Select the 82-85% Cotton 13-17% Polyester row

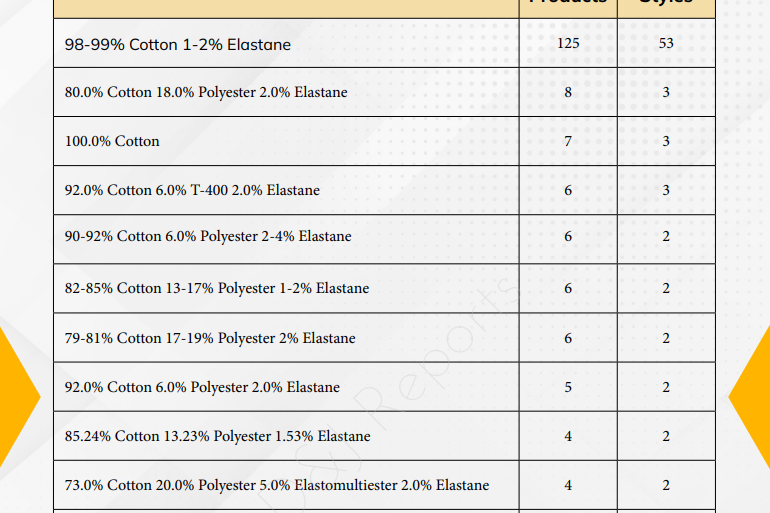click(384, 288)
